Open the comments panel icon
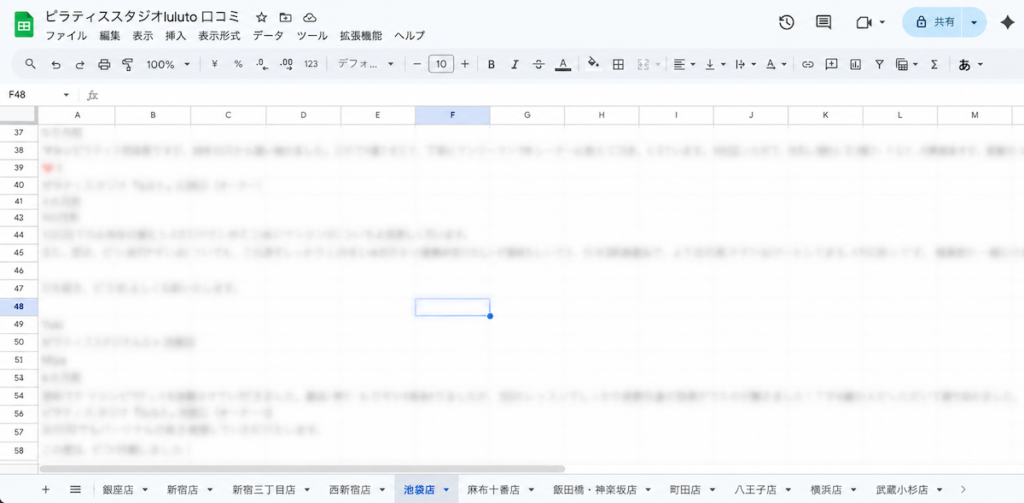This screenshot has height=503, width=1024. click(x=823, y=22)
